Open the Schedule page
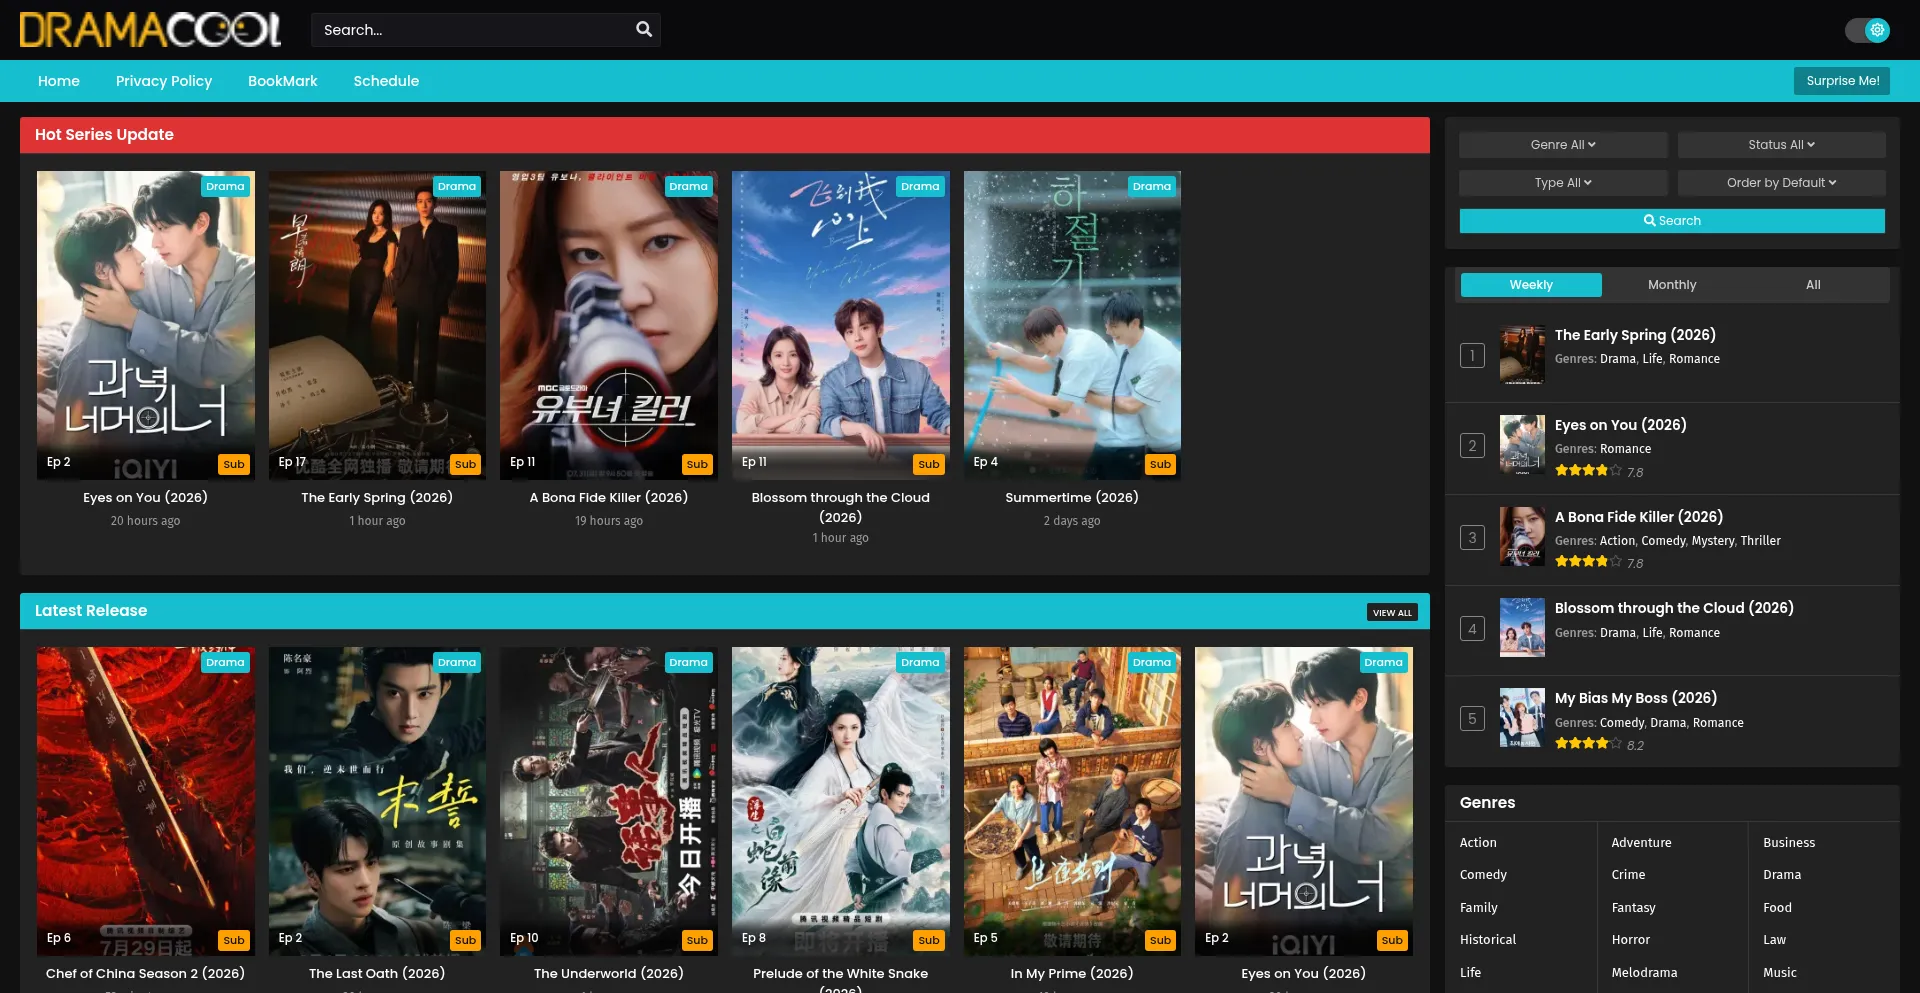The height and width of the screenshot is (993, 1920). pos(386,81)
